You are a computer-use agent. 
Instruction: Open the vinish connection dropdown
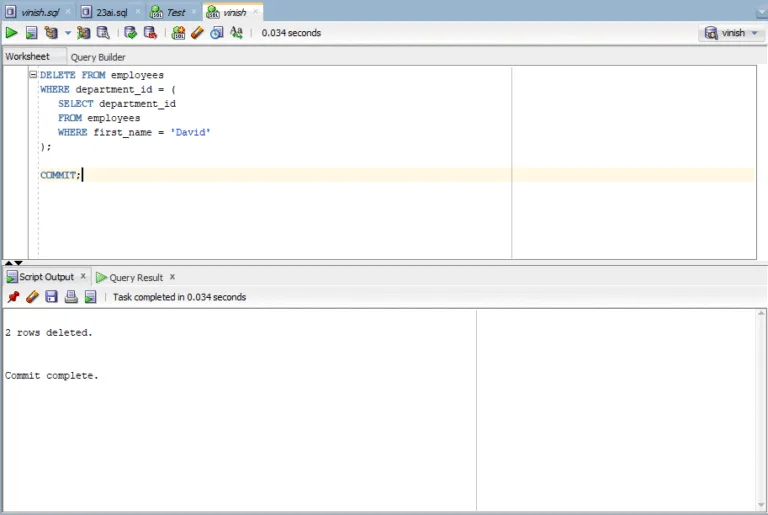[x=731, y=33]
